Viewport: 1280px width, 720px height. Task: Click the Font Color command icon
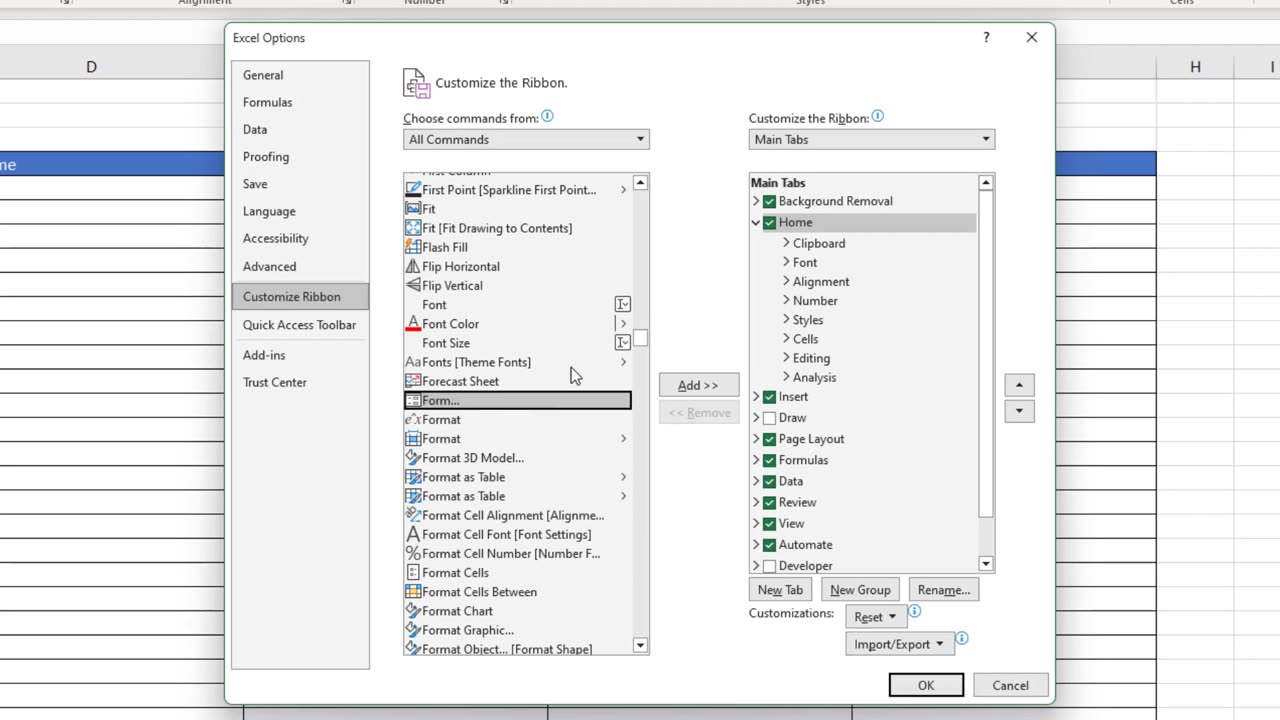413,324
